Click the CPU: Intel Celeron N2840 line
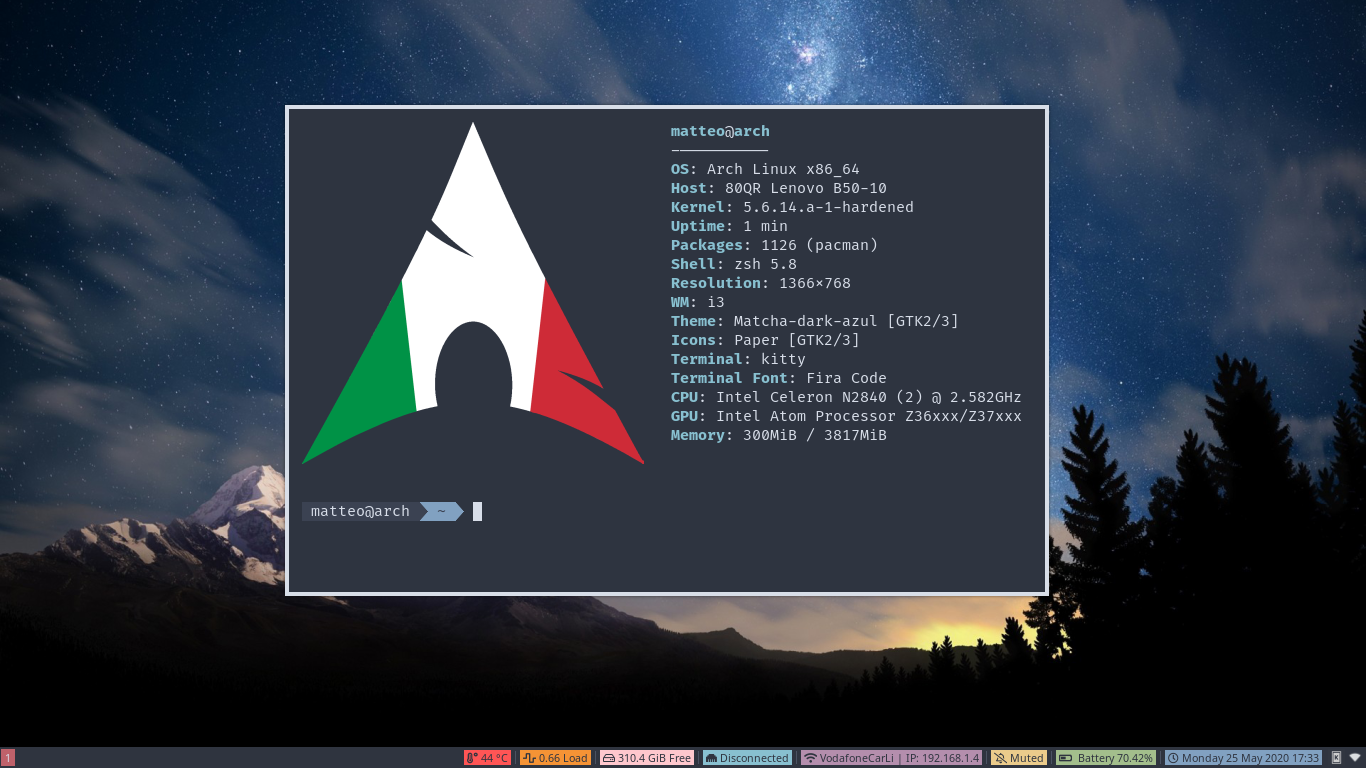Screen dimensions: 1366x768 [846, 397]
